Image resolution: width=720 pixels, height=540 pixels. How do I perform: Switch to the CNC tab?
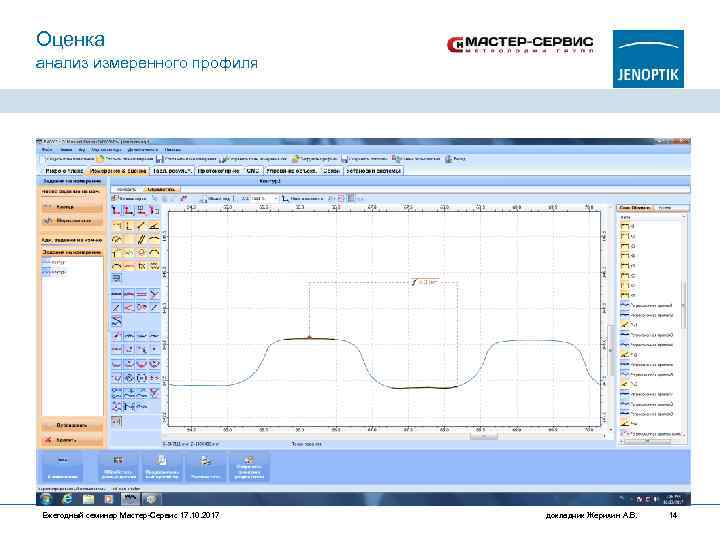pos(253,171)
